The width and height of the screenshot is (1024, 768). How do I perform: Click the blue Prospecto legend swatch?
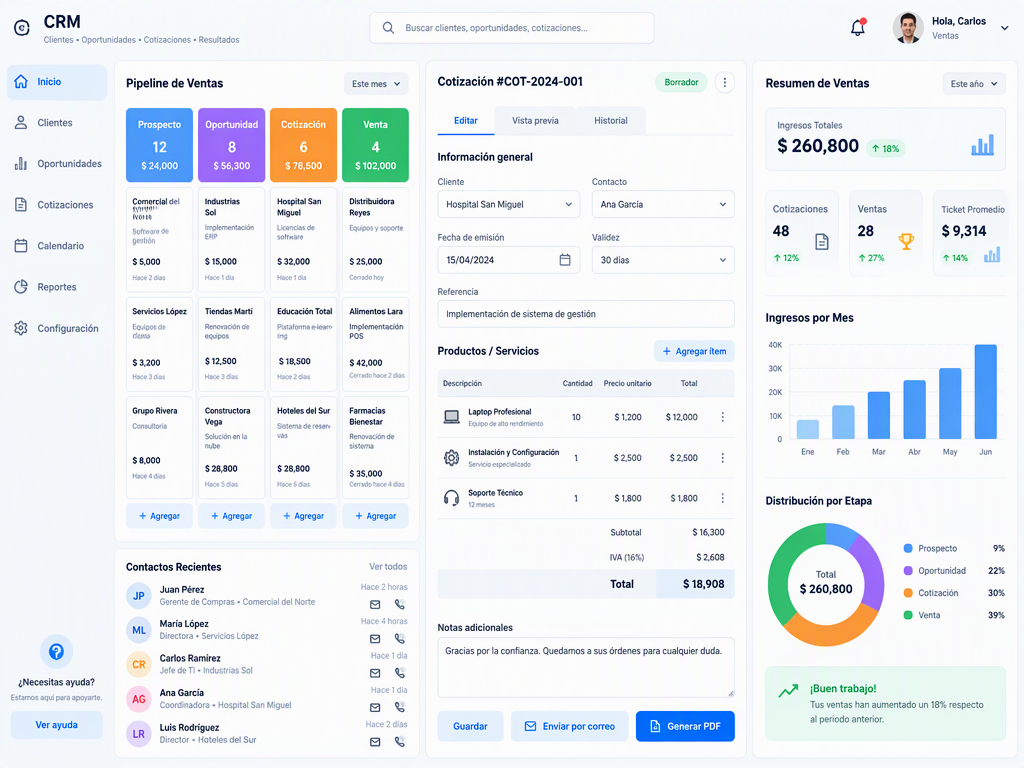click(x=908, y=549)
